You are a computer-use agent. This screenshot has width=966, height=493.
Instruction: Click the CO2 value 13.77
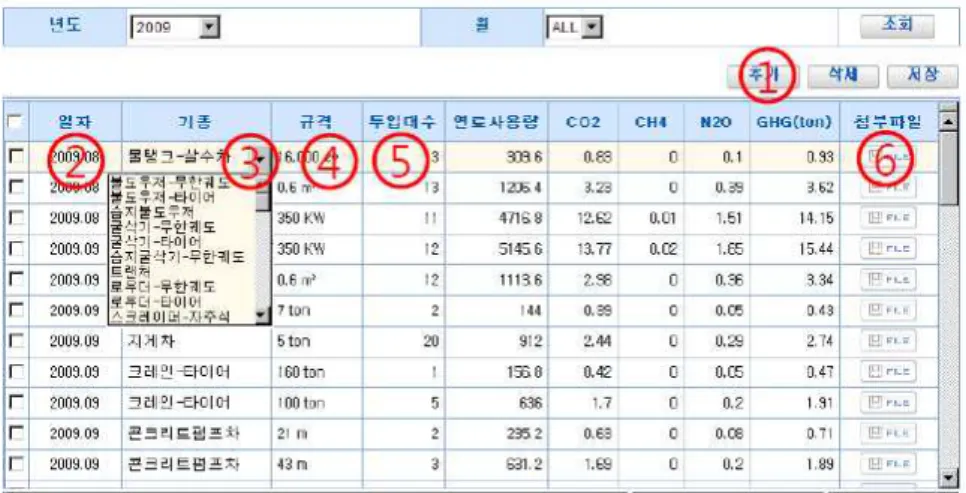595,249
